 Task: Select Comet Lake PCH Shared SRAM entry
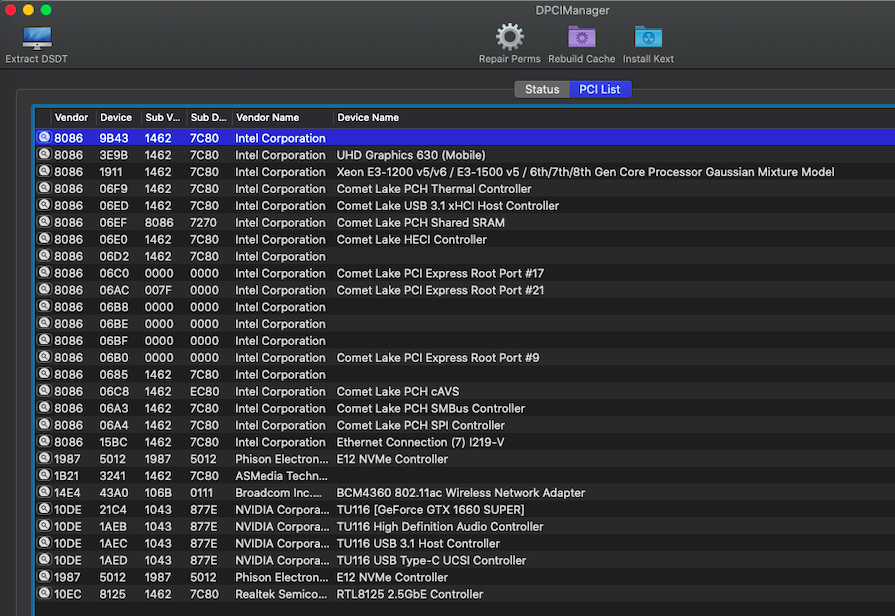pyautogui.click(x=421, y=223)
